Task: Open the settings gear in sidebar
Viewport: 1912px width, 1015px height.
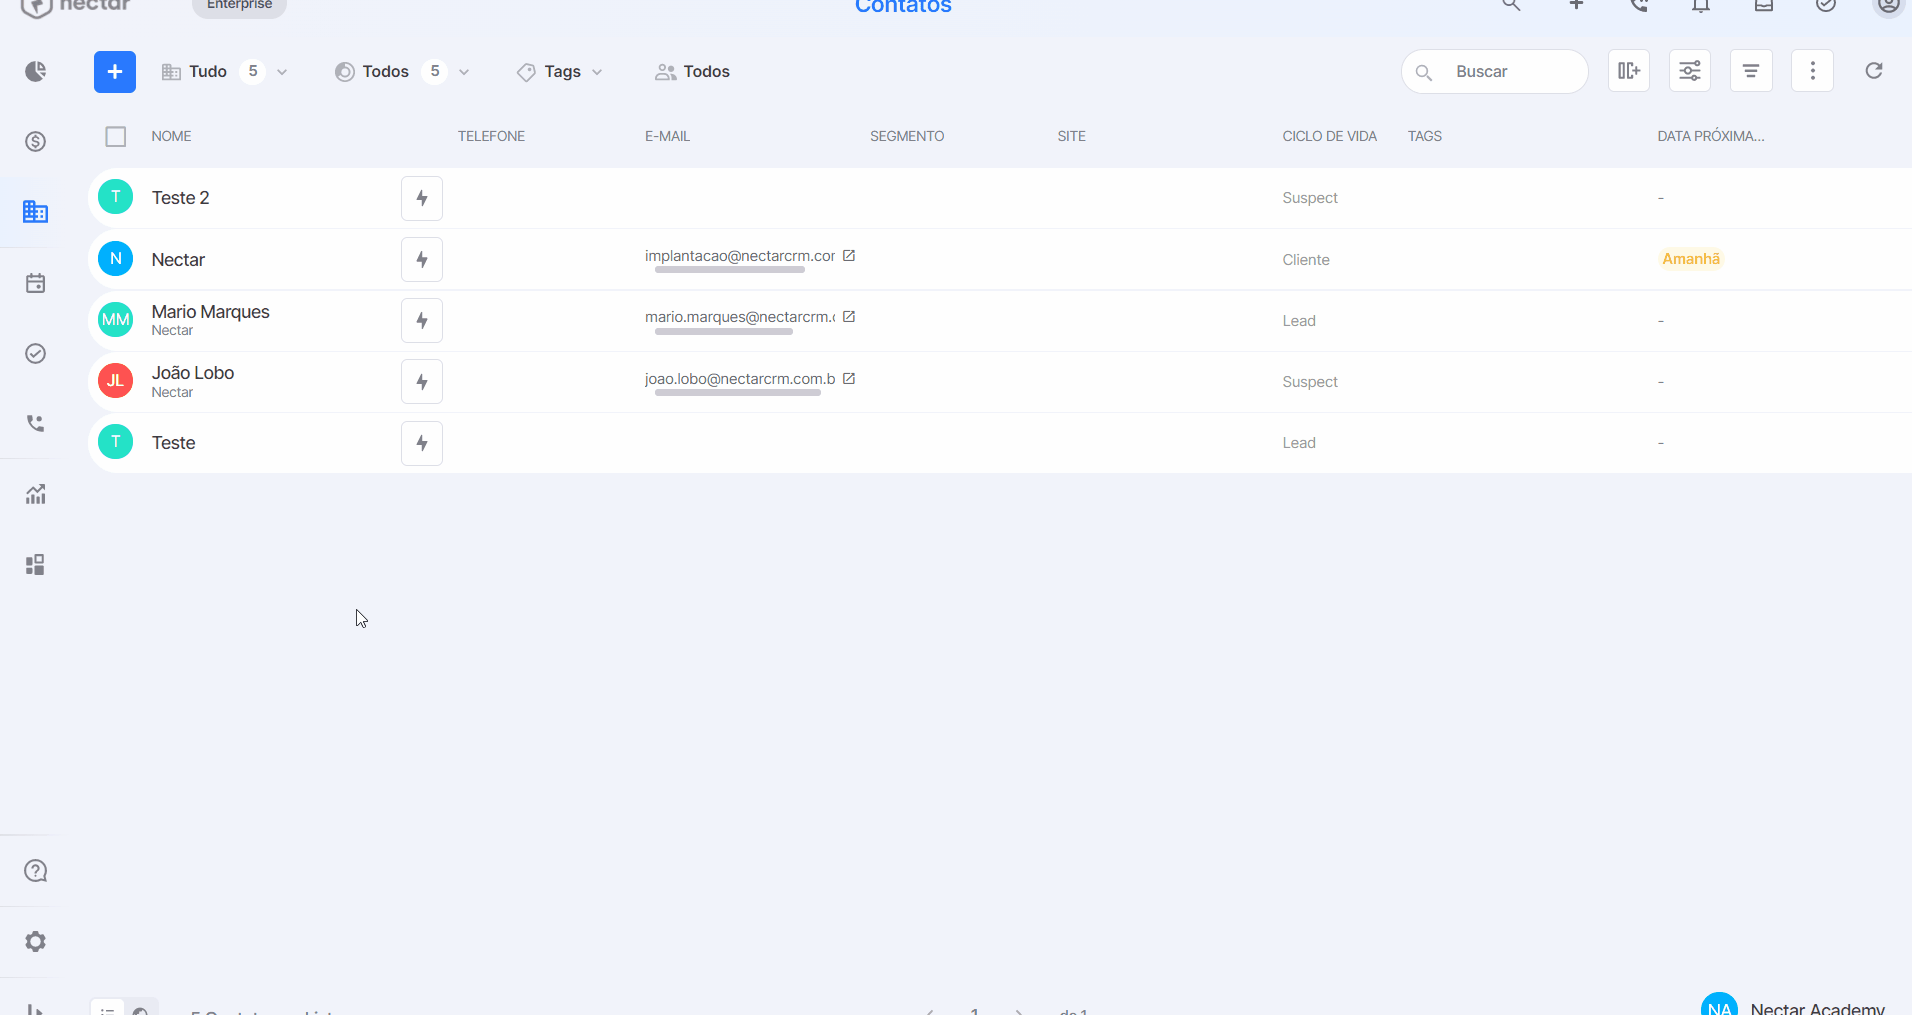Action: click(x=36, y=941)
